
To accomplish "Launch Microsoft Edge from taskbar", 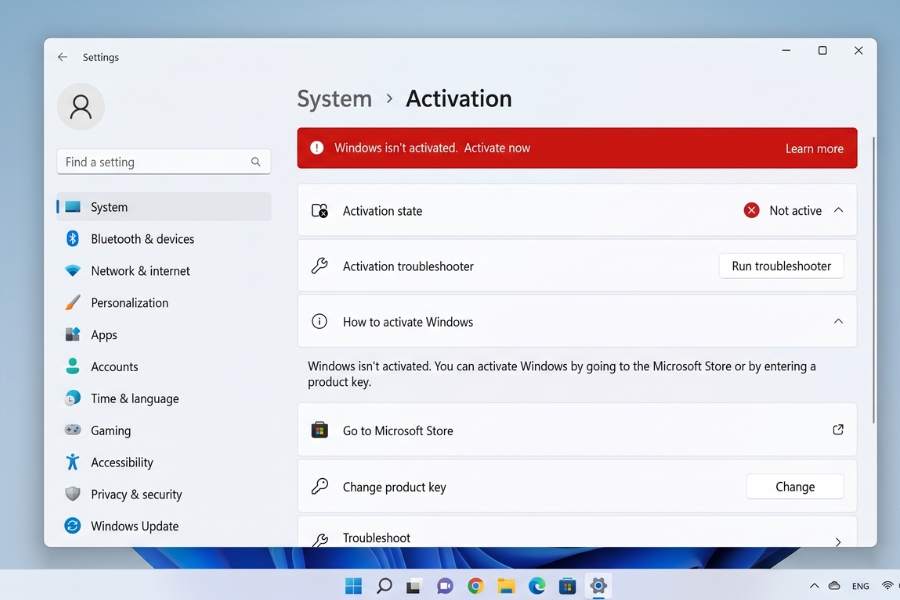I will [537, 586].
